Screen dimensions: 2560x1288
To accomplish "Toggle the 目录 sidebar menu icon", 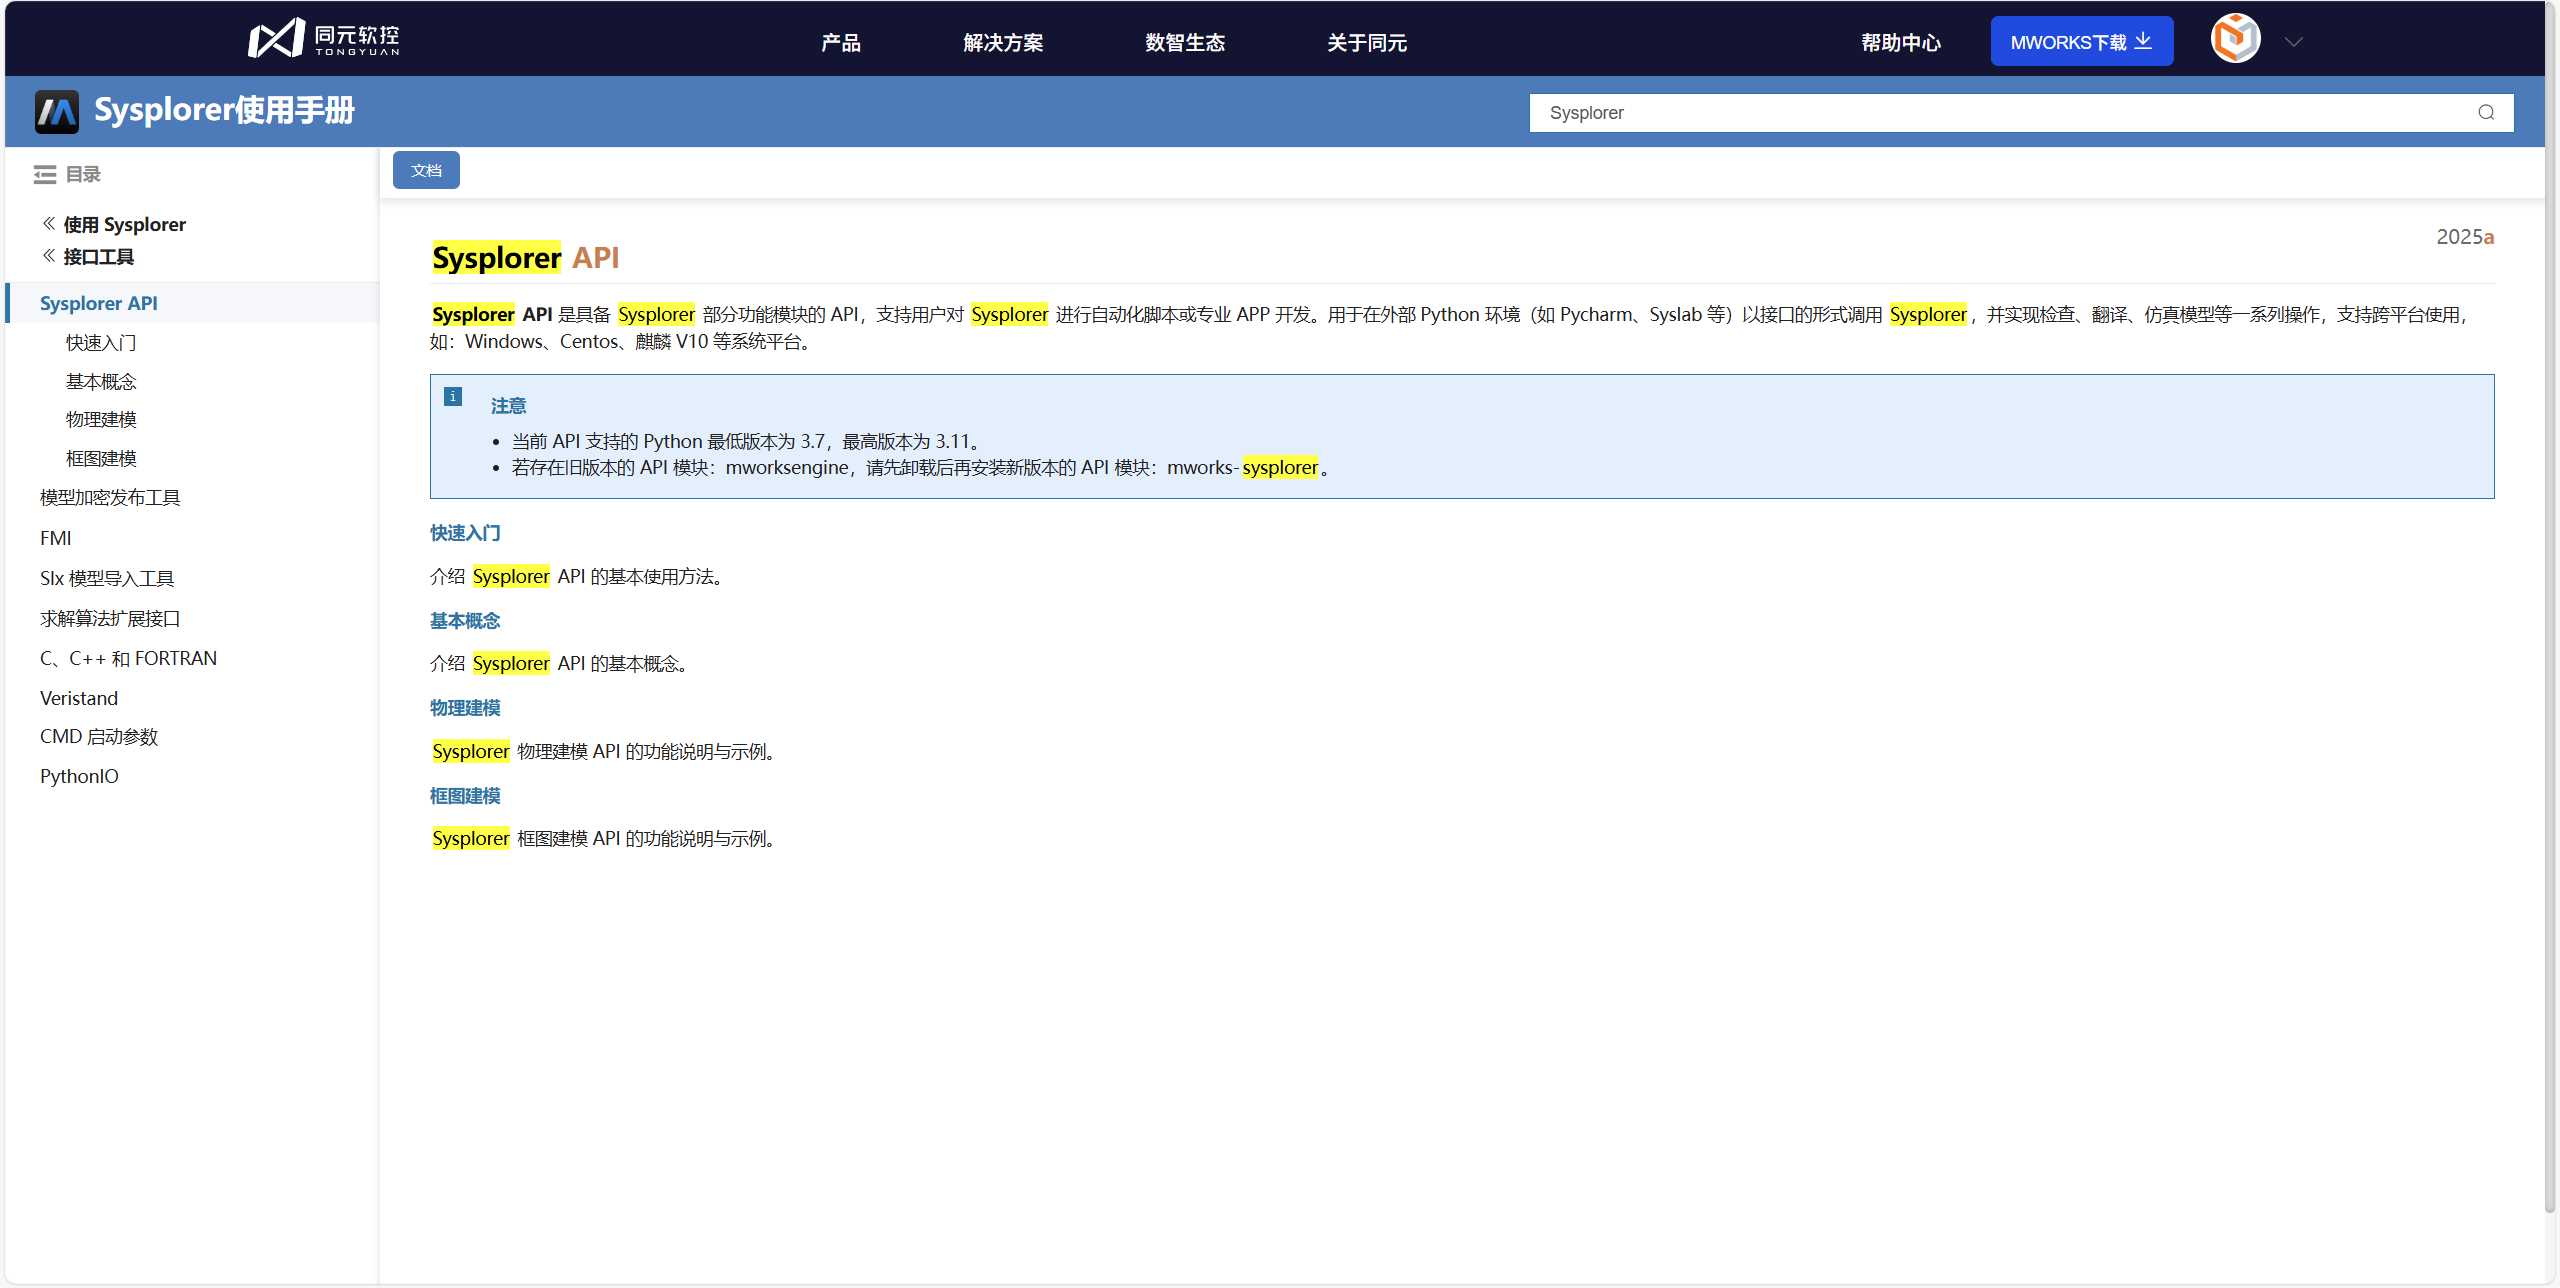I will tap(45, 175).
